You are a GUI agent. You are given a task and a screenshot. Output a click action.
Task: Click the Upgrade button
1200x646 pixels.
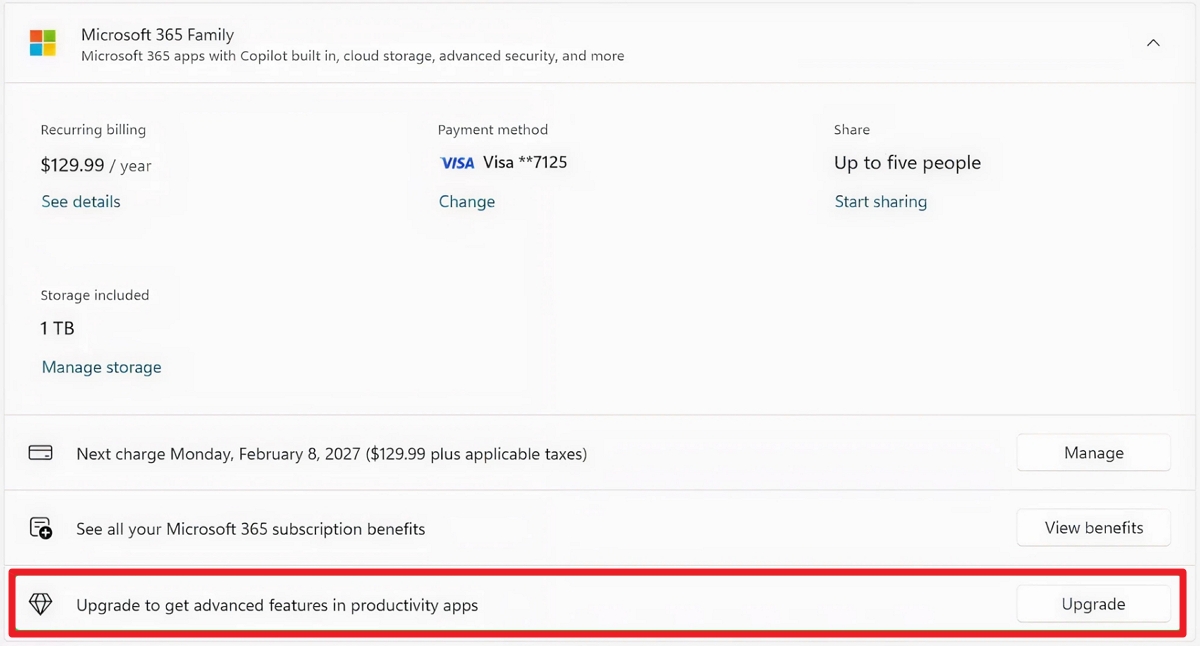pyautogui.click(x=1093, y=604)
